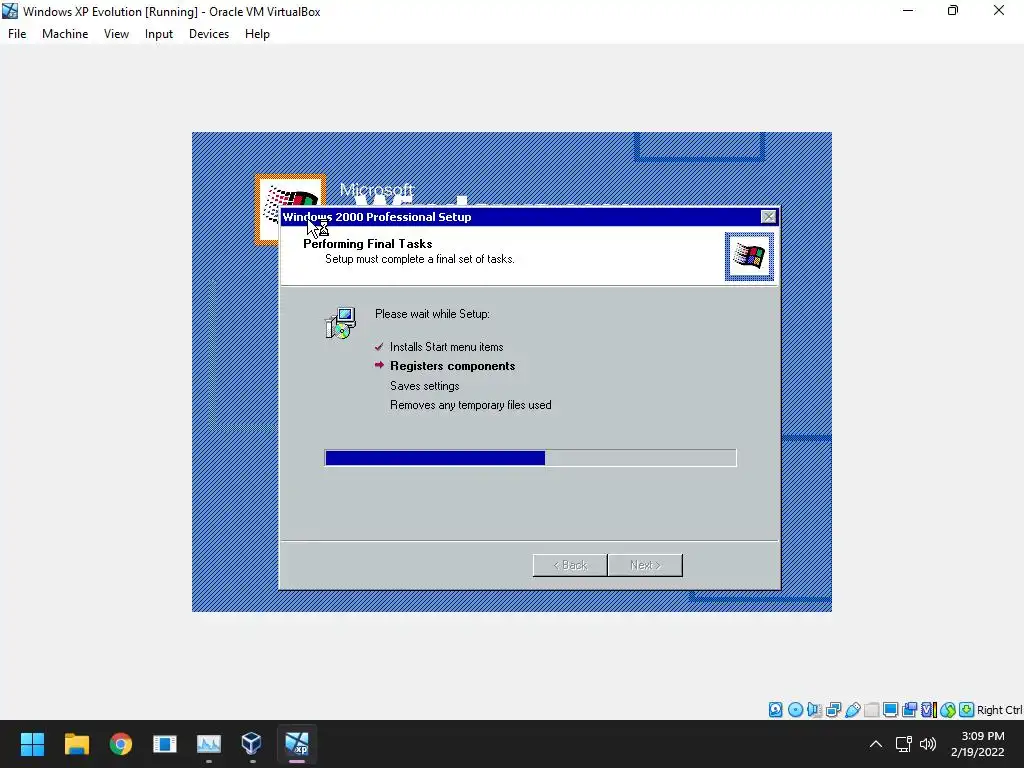Open Google Chrome from the taskbar

[x=121, y=744]
